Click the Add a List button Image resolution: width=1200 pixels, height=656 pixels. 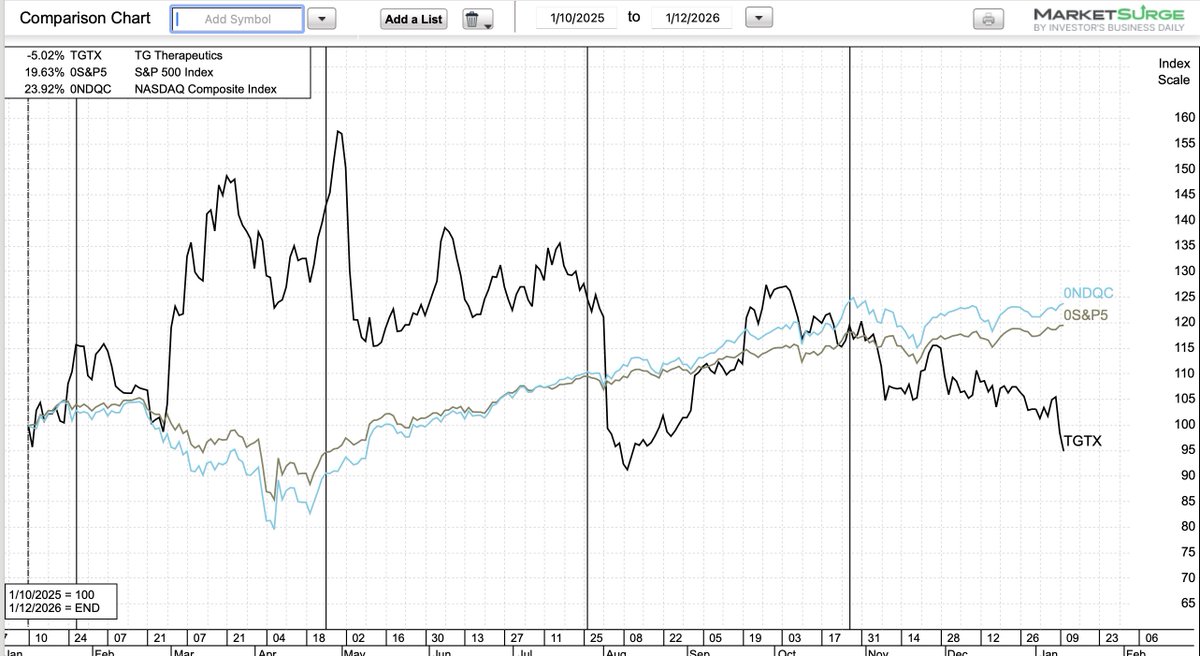(413, 19)
